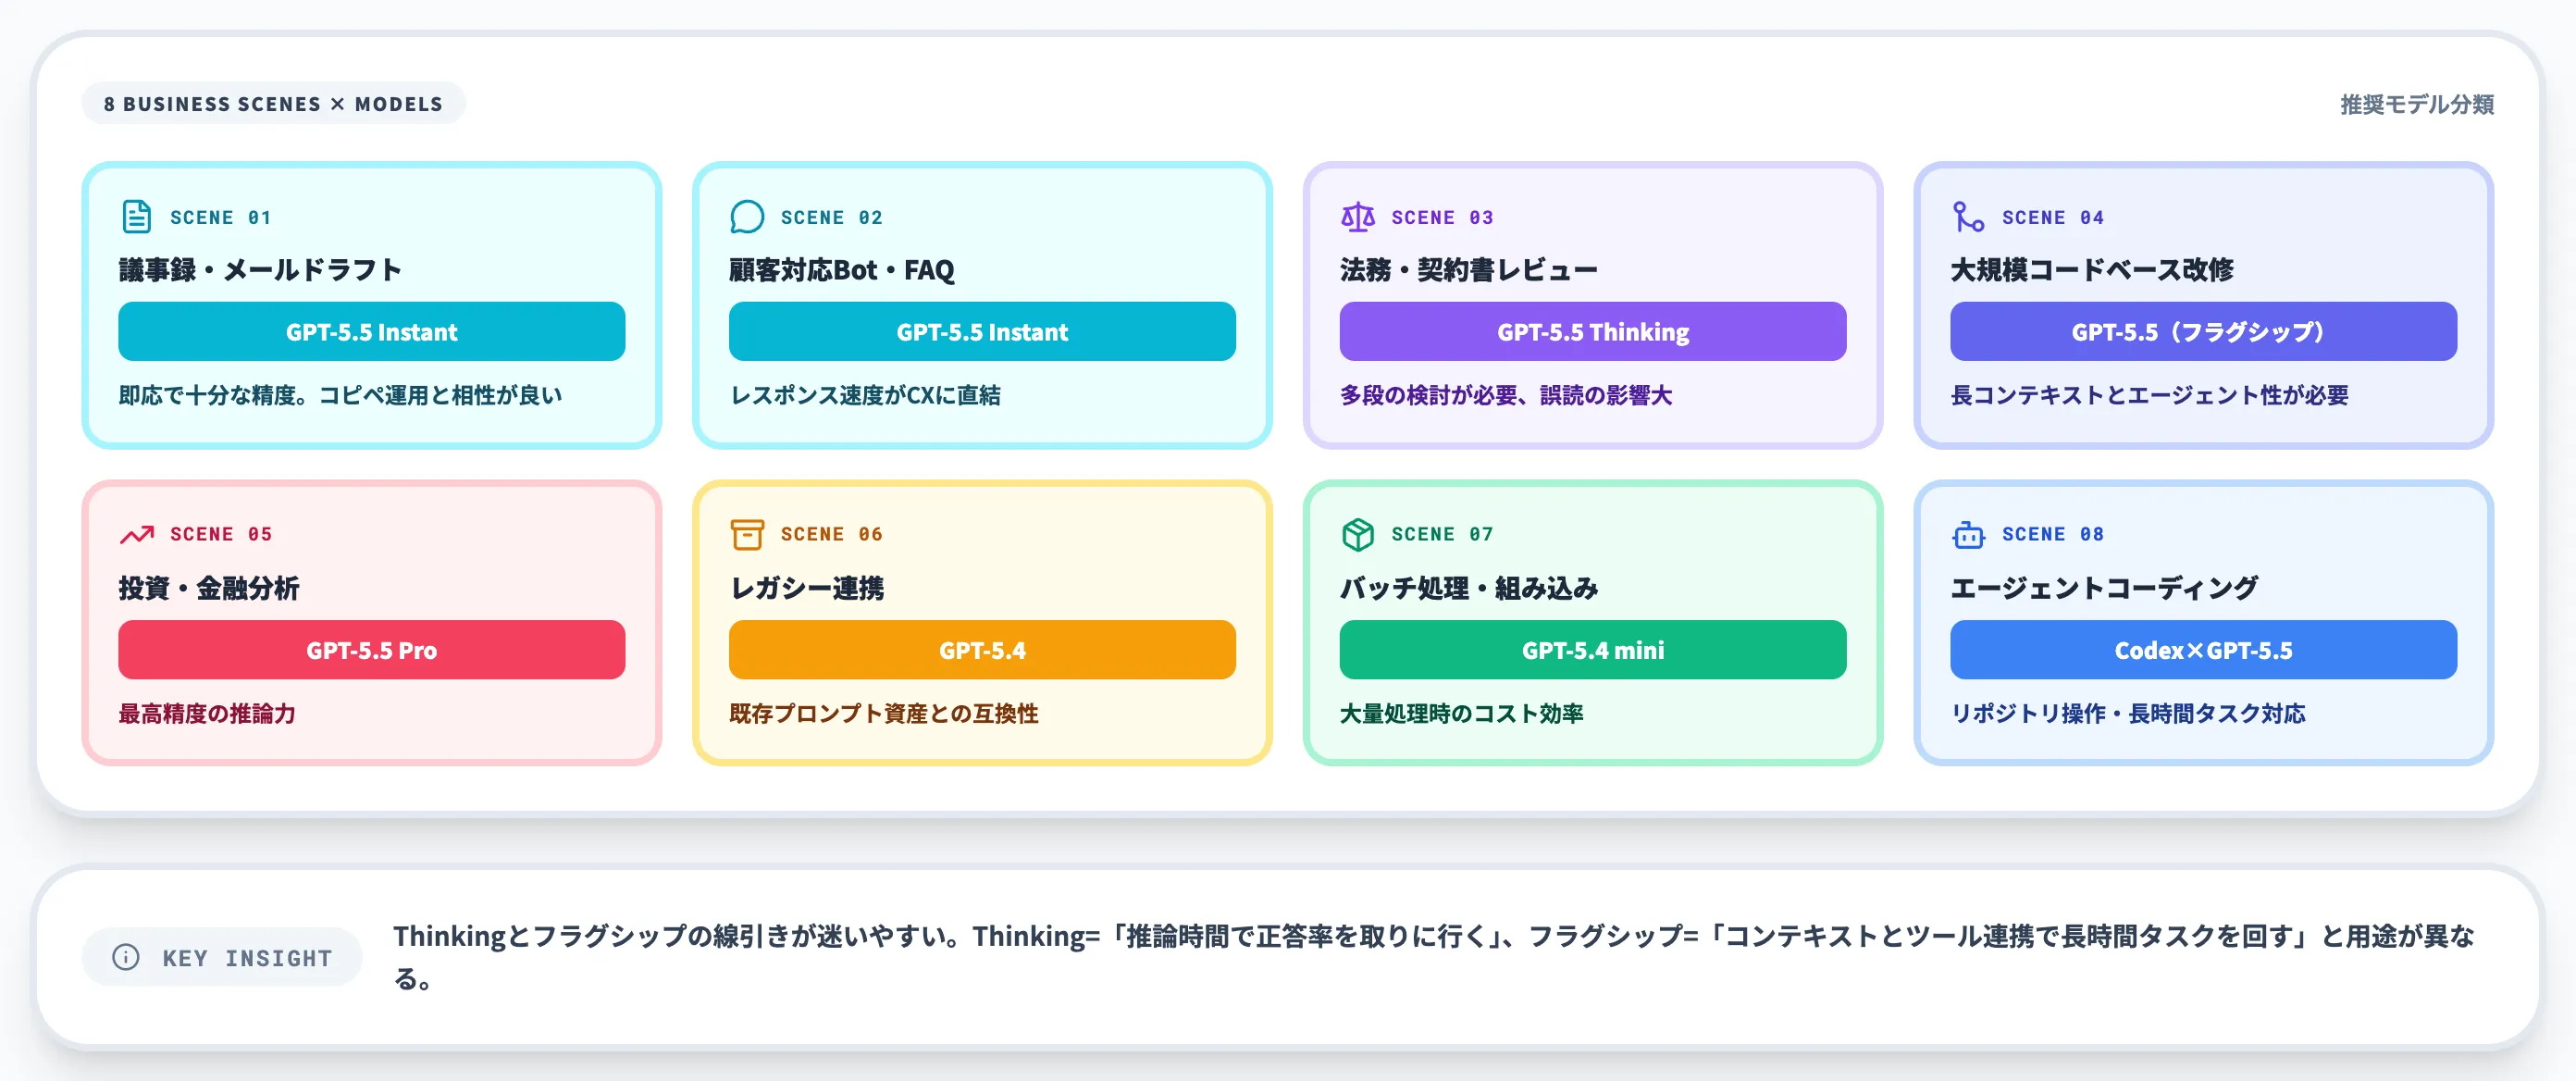Click the 大規模コードベース改修 heading
Image resolution: width=2576 pixels, height=1081 pixels.
(x=2092, y=270)
